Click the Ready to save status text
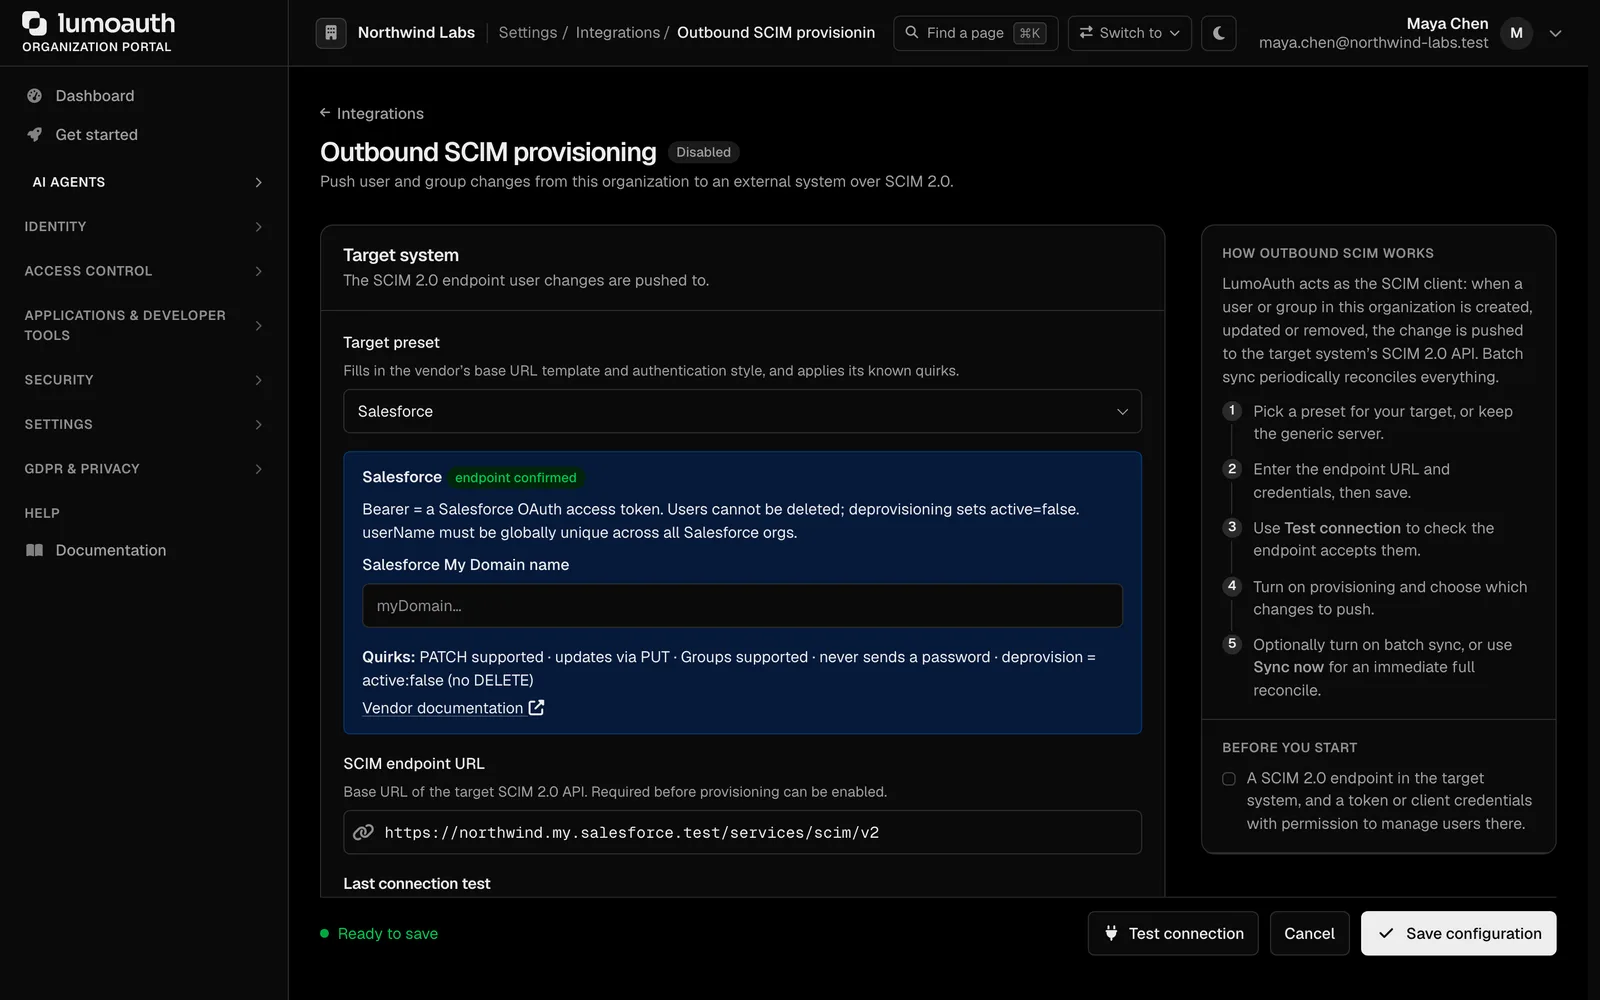The width and height of the screenshot is (1600, 1000). [x=388, y=934]
